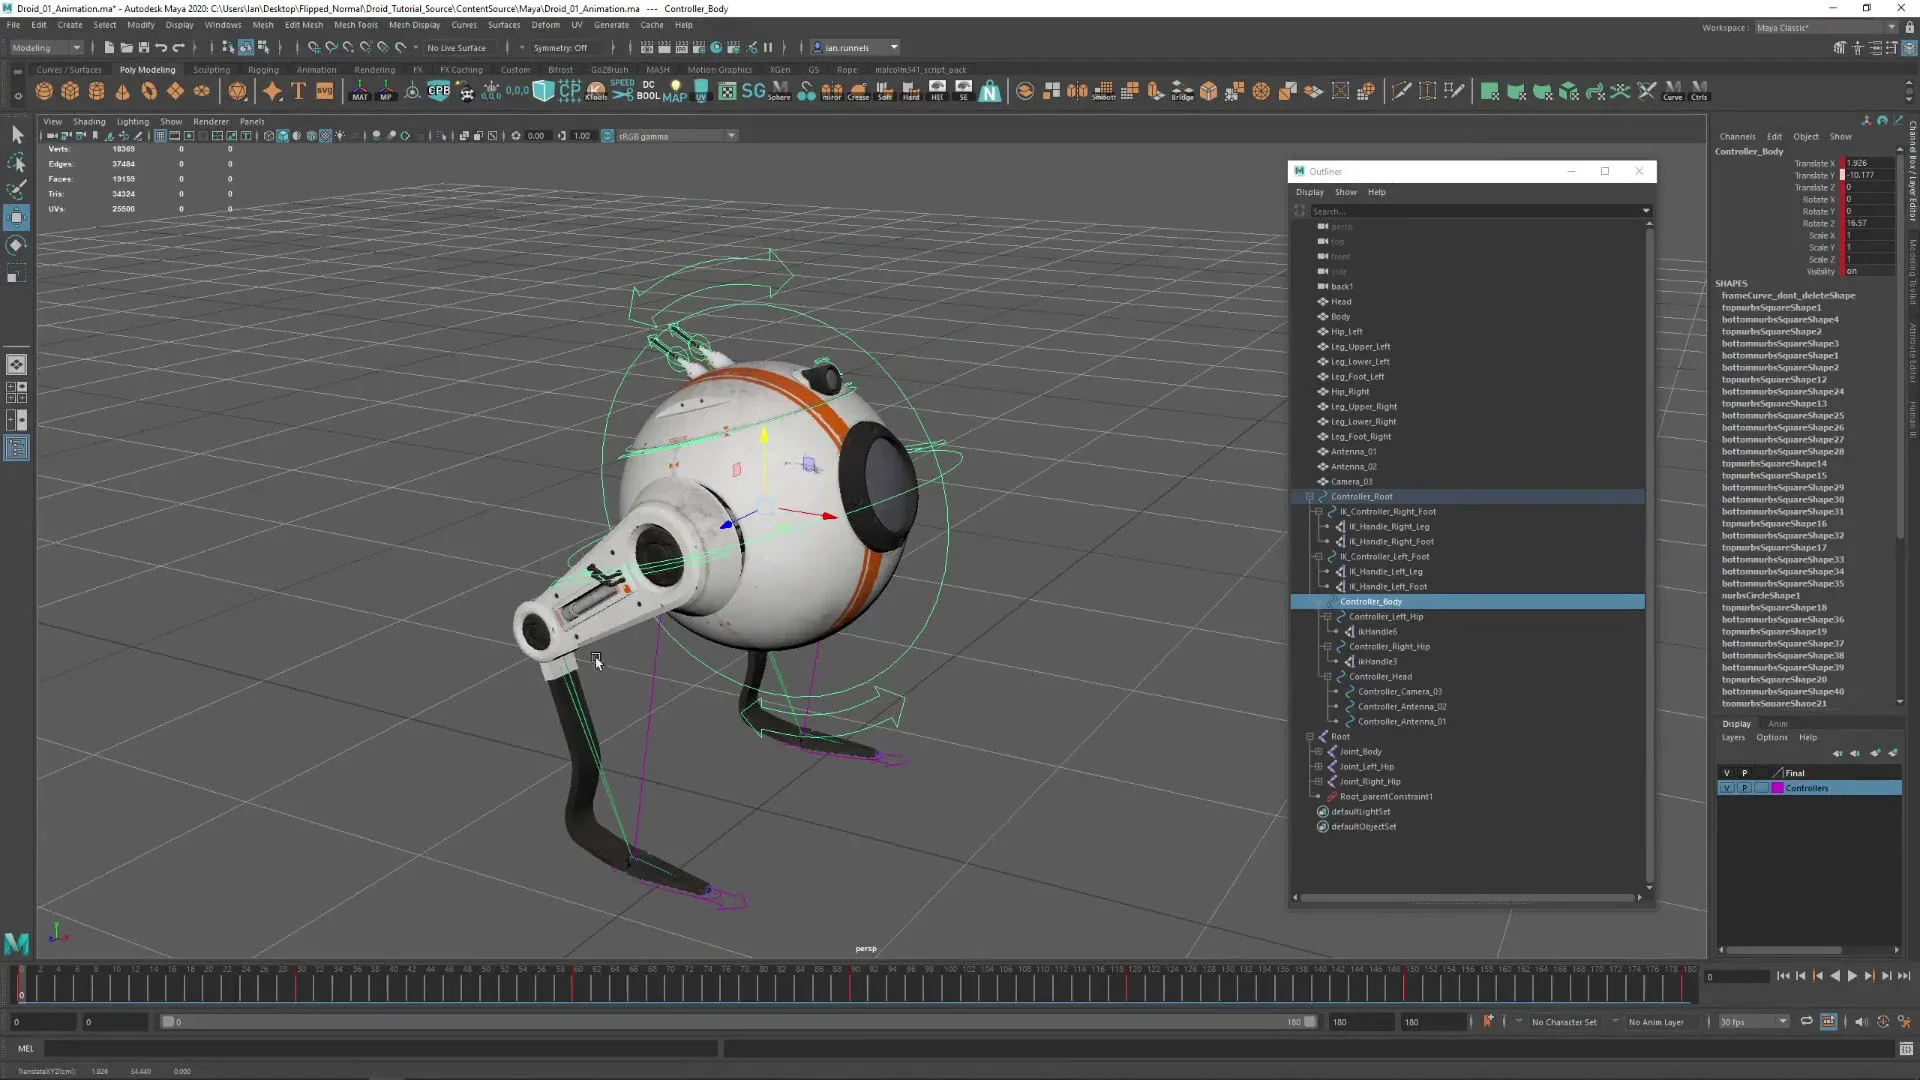Click the Symmetry: Off button

coord(561,47)
